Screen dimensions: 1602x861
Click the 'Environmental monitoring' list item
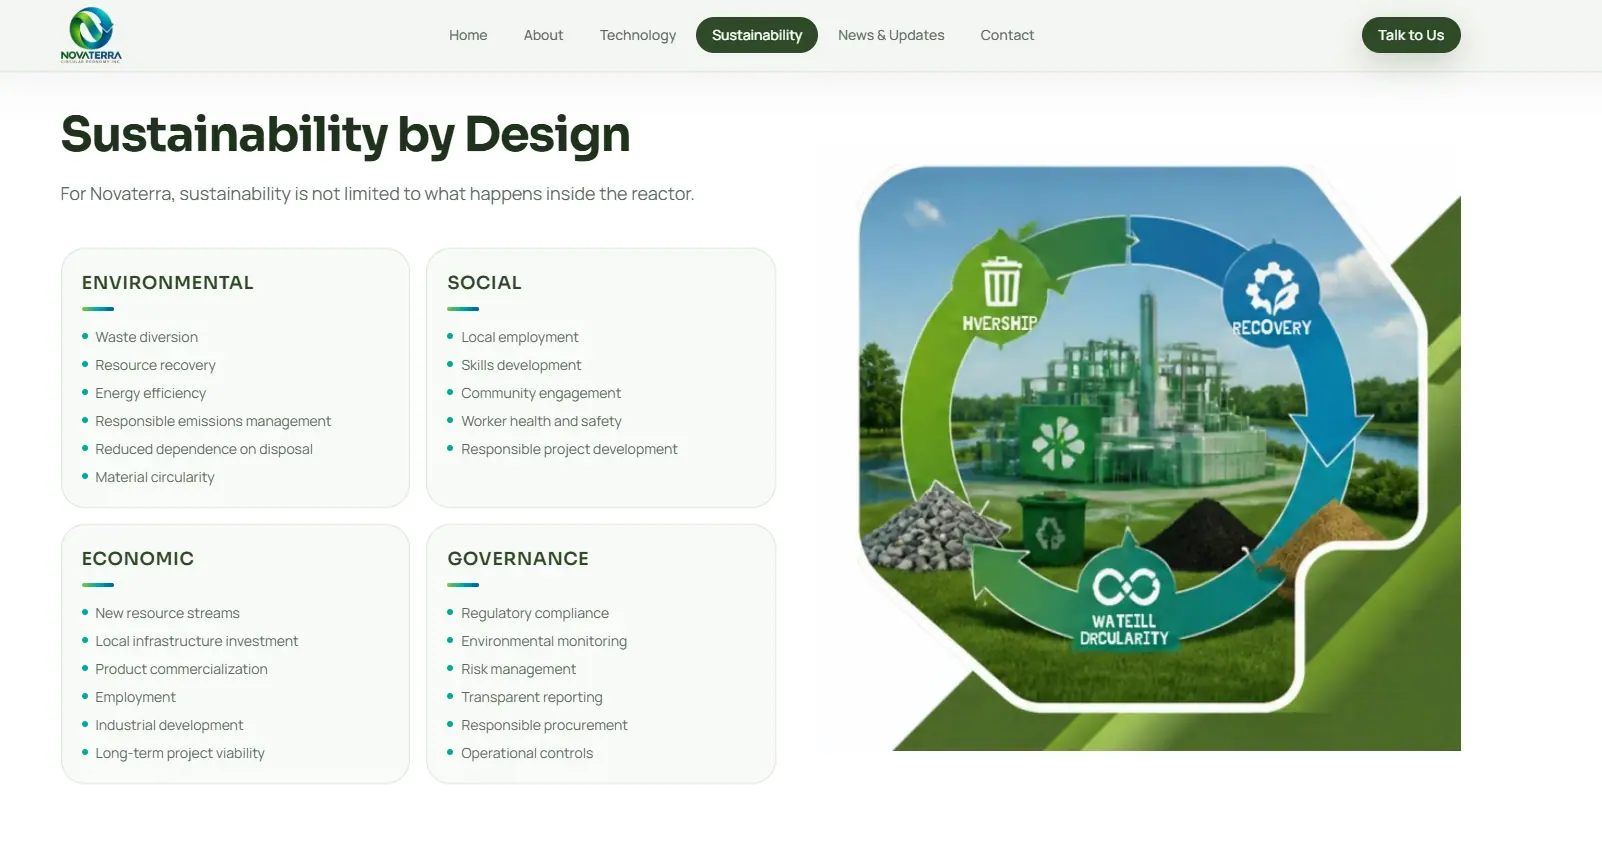(x=544, y=641)
